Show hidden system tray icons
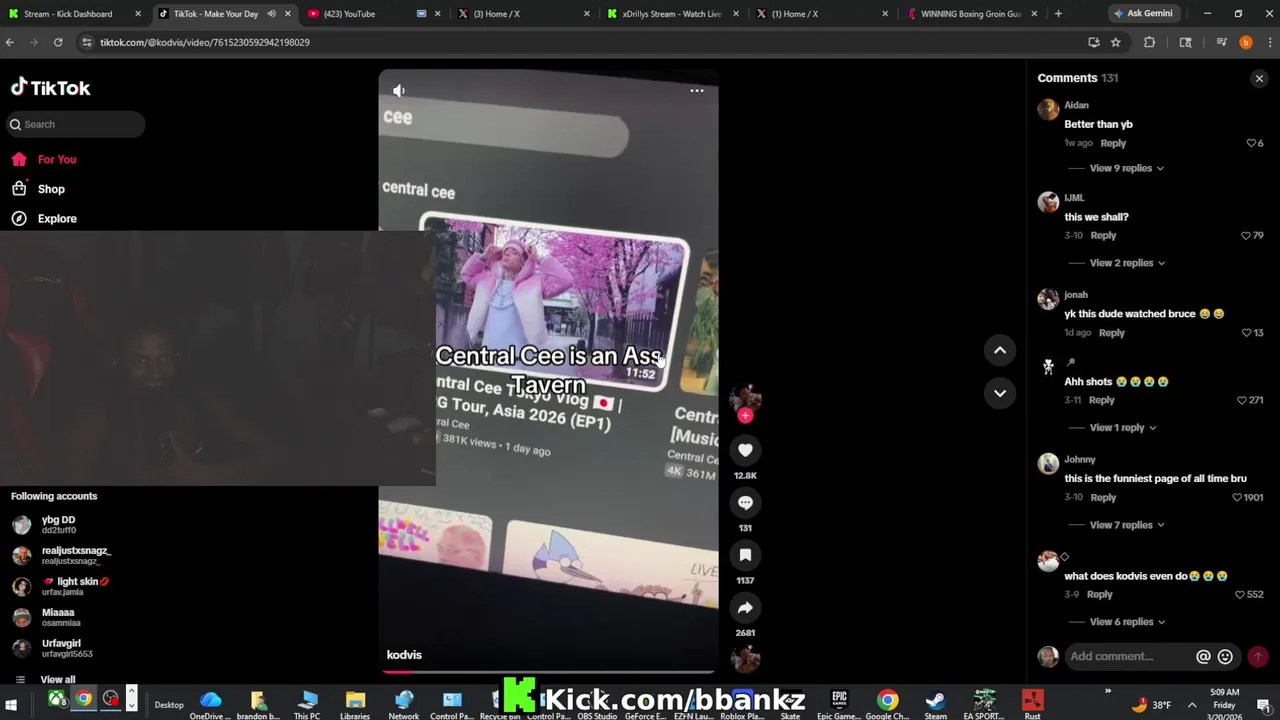 tap(1191, 705)
